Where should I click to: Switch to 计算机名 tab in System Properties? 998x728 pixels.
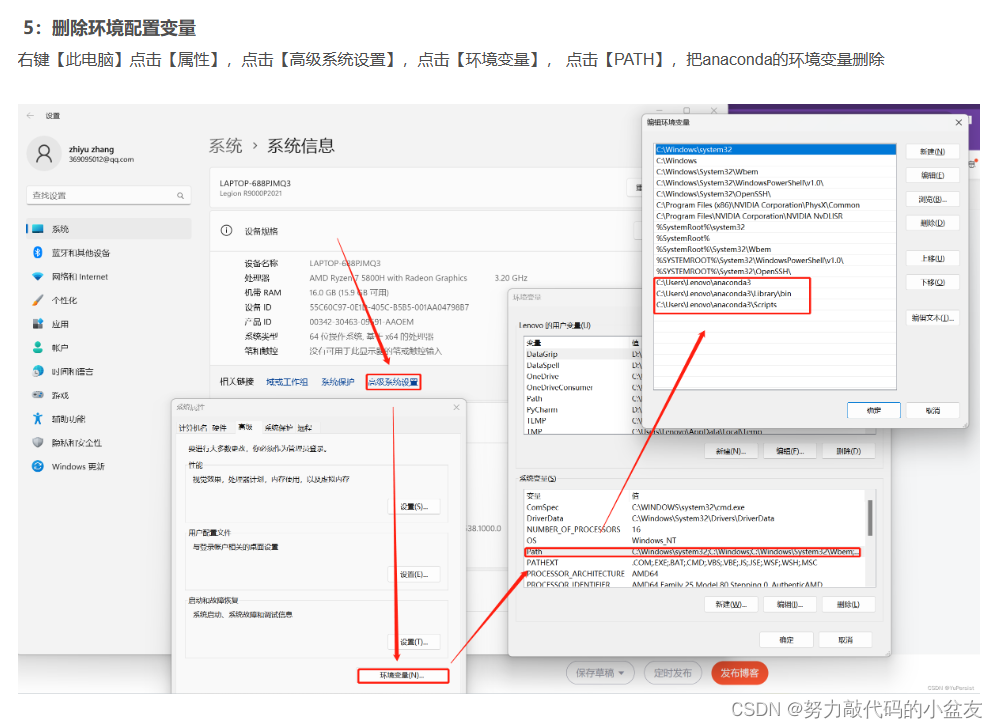pos(192,428)
